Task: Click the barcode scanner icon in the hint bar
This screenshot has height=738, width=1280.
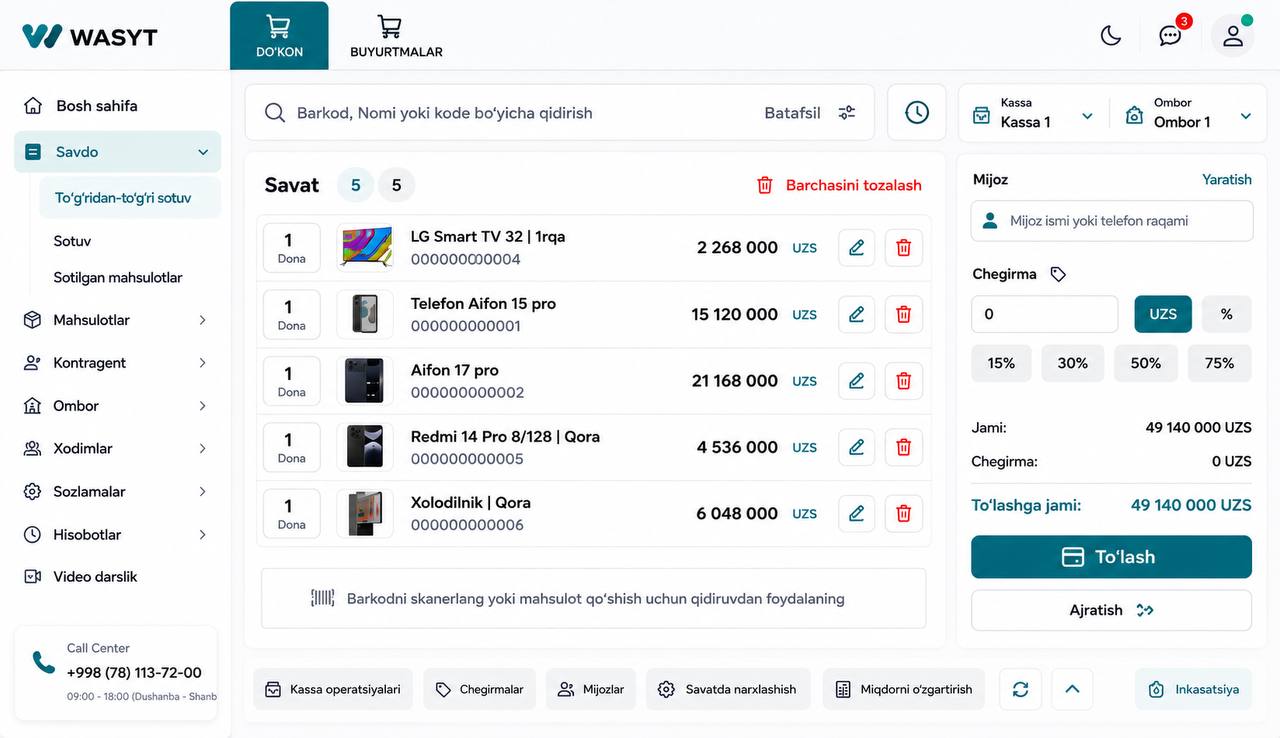Action: [x=322, y=598]
